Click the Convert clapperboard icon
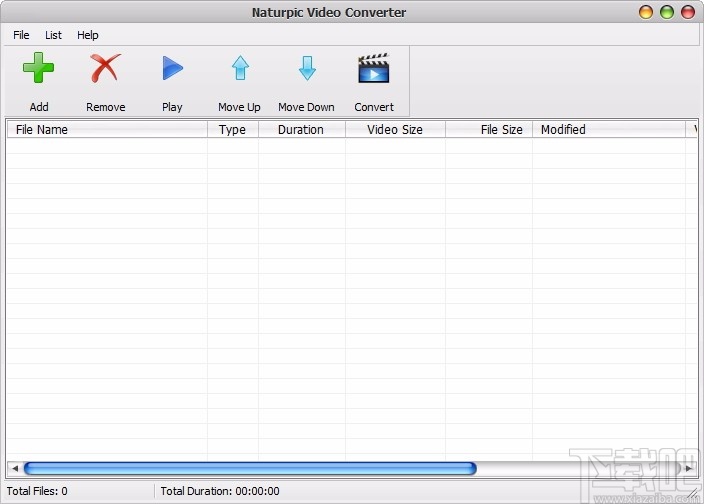 pos(374,68)
